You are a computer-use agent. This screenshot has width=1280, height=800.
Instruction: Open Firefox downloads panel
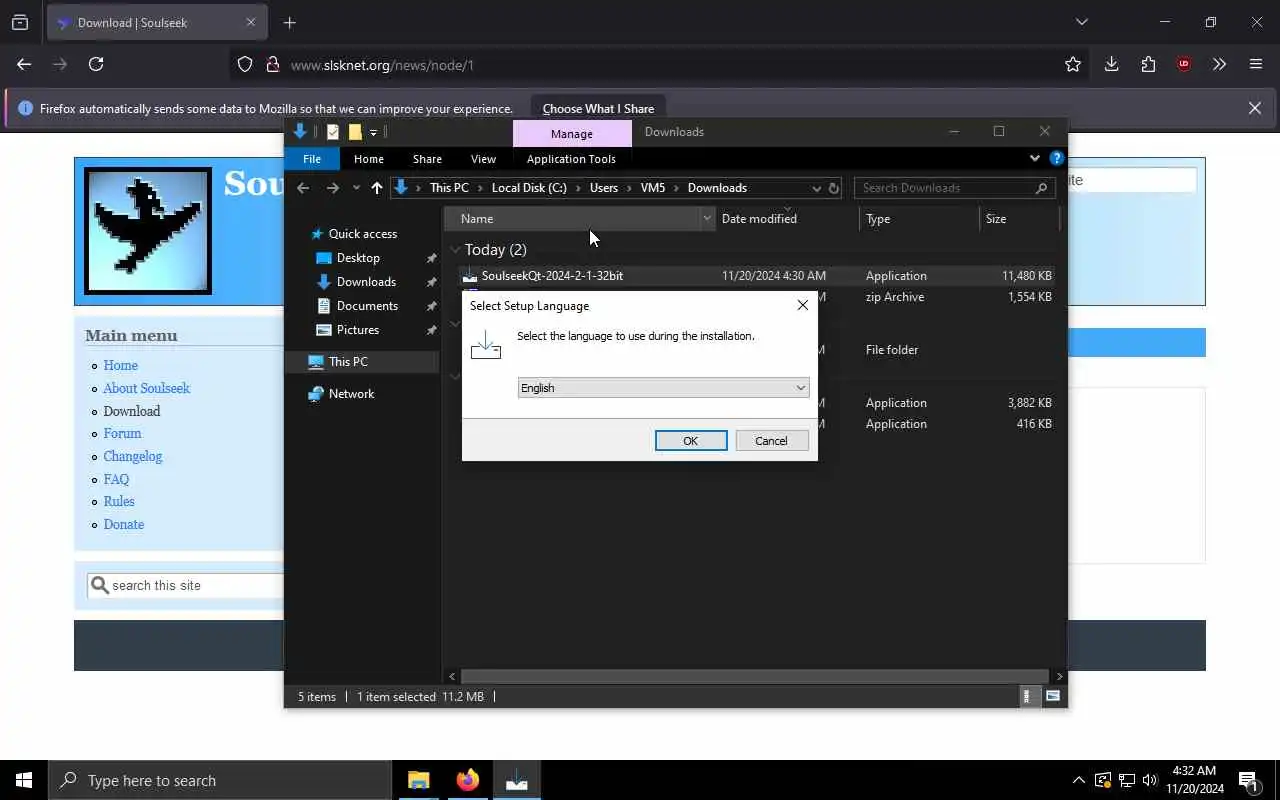1111,64
